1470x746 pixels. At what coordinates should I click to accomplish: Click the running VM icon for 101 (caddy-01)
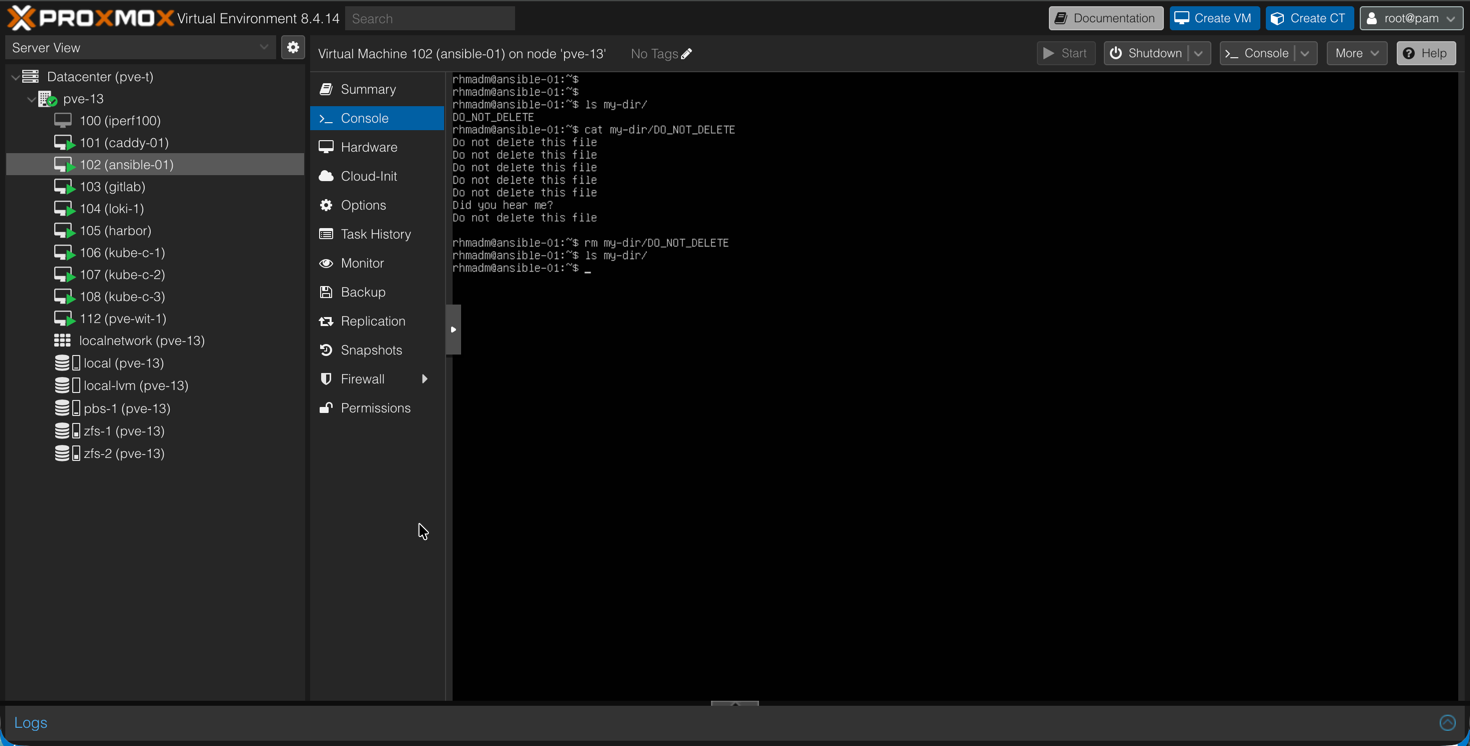(x=64, y=143)
